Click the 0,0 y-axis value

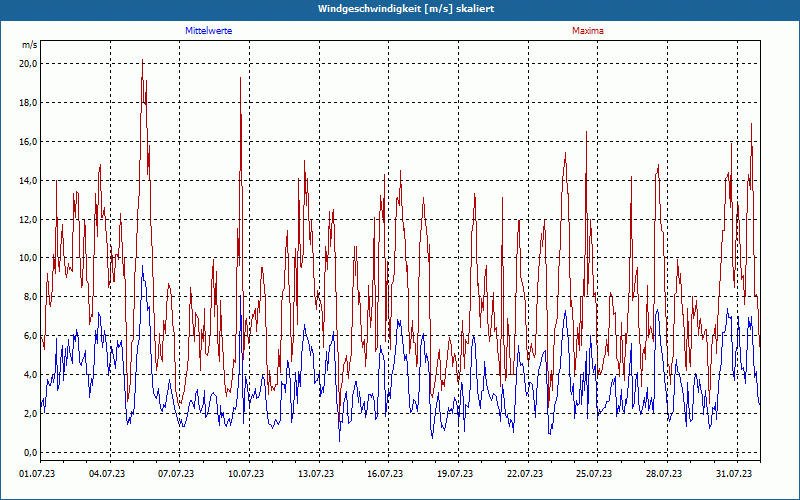pos(31,453)
